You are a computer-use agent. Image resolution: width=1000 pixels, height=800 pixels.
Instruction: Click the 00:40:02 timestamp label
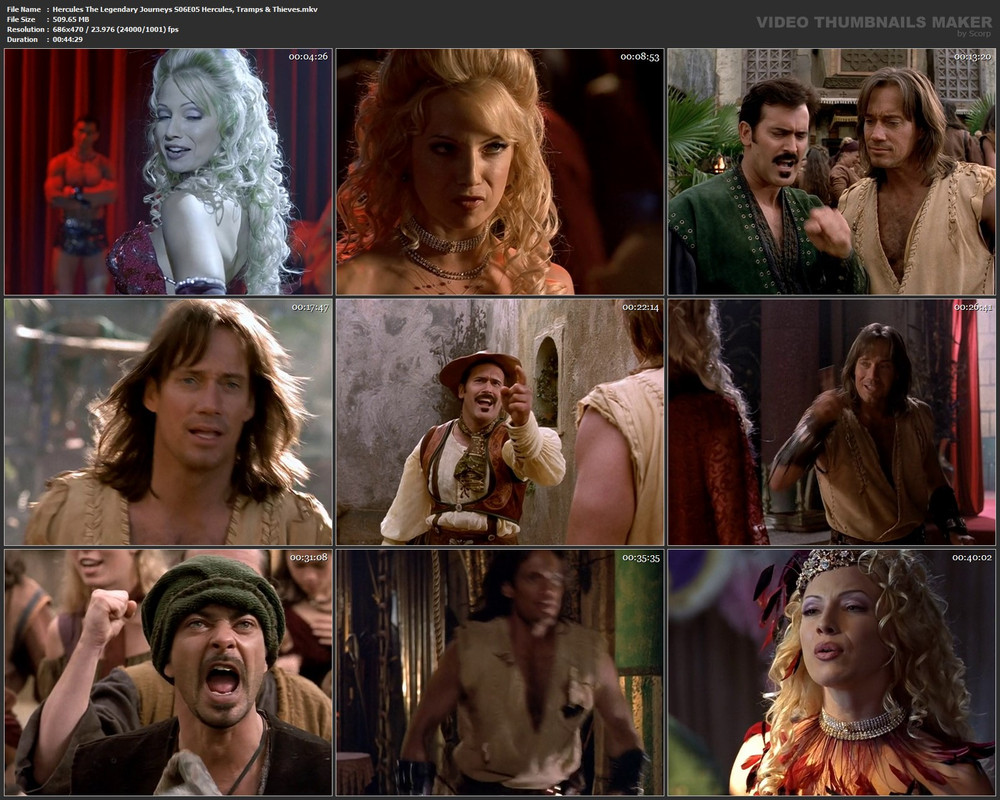tap(972, 558)
